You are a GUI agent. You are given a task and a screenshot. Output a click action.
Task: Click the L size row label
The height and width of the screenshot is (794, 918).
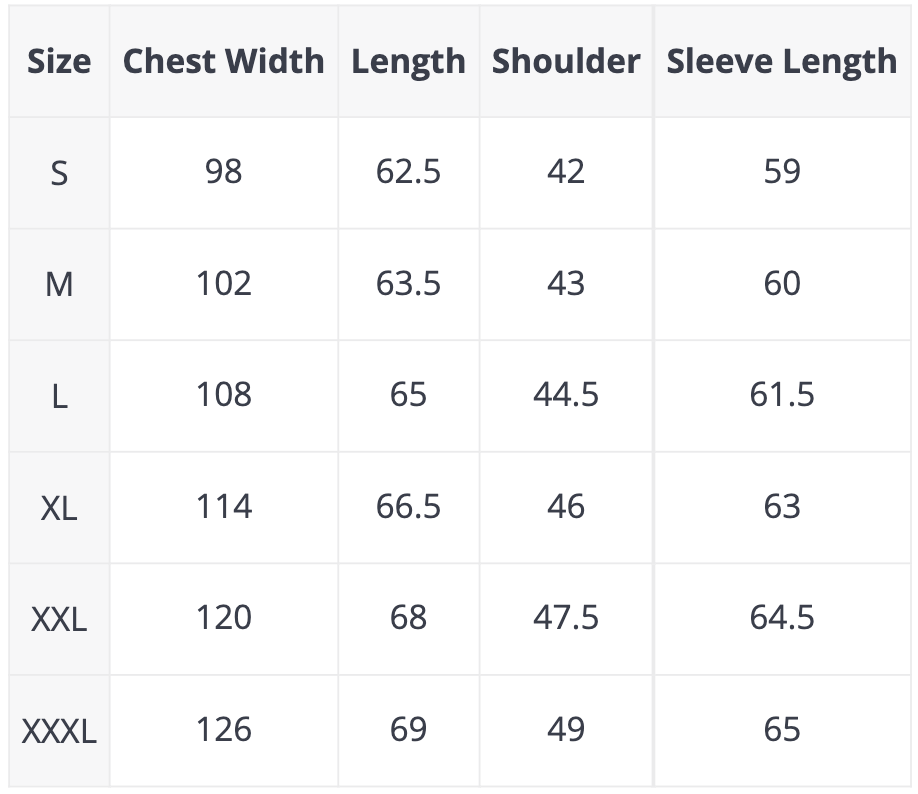coord(59,397)
